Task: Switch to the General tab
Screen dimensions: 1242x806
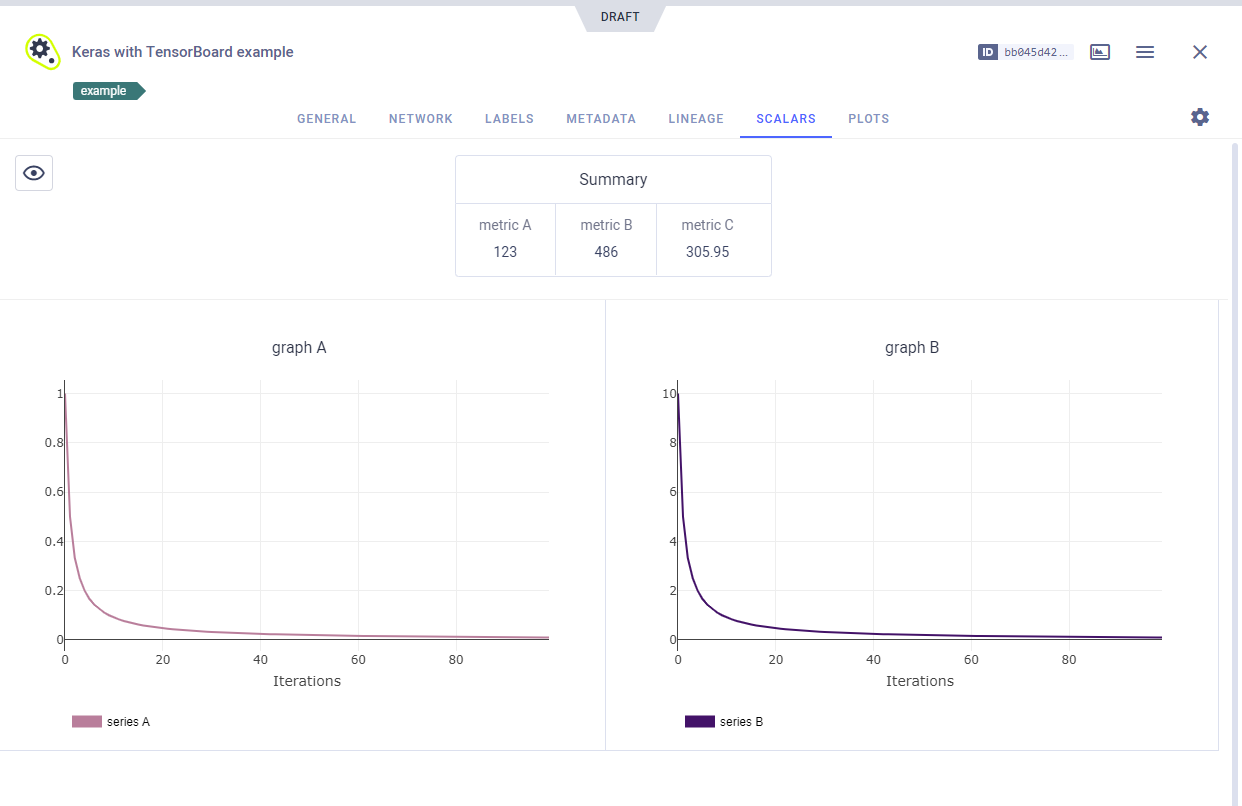Action: 326,119
